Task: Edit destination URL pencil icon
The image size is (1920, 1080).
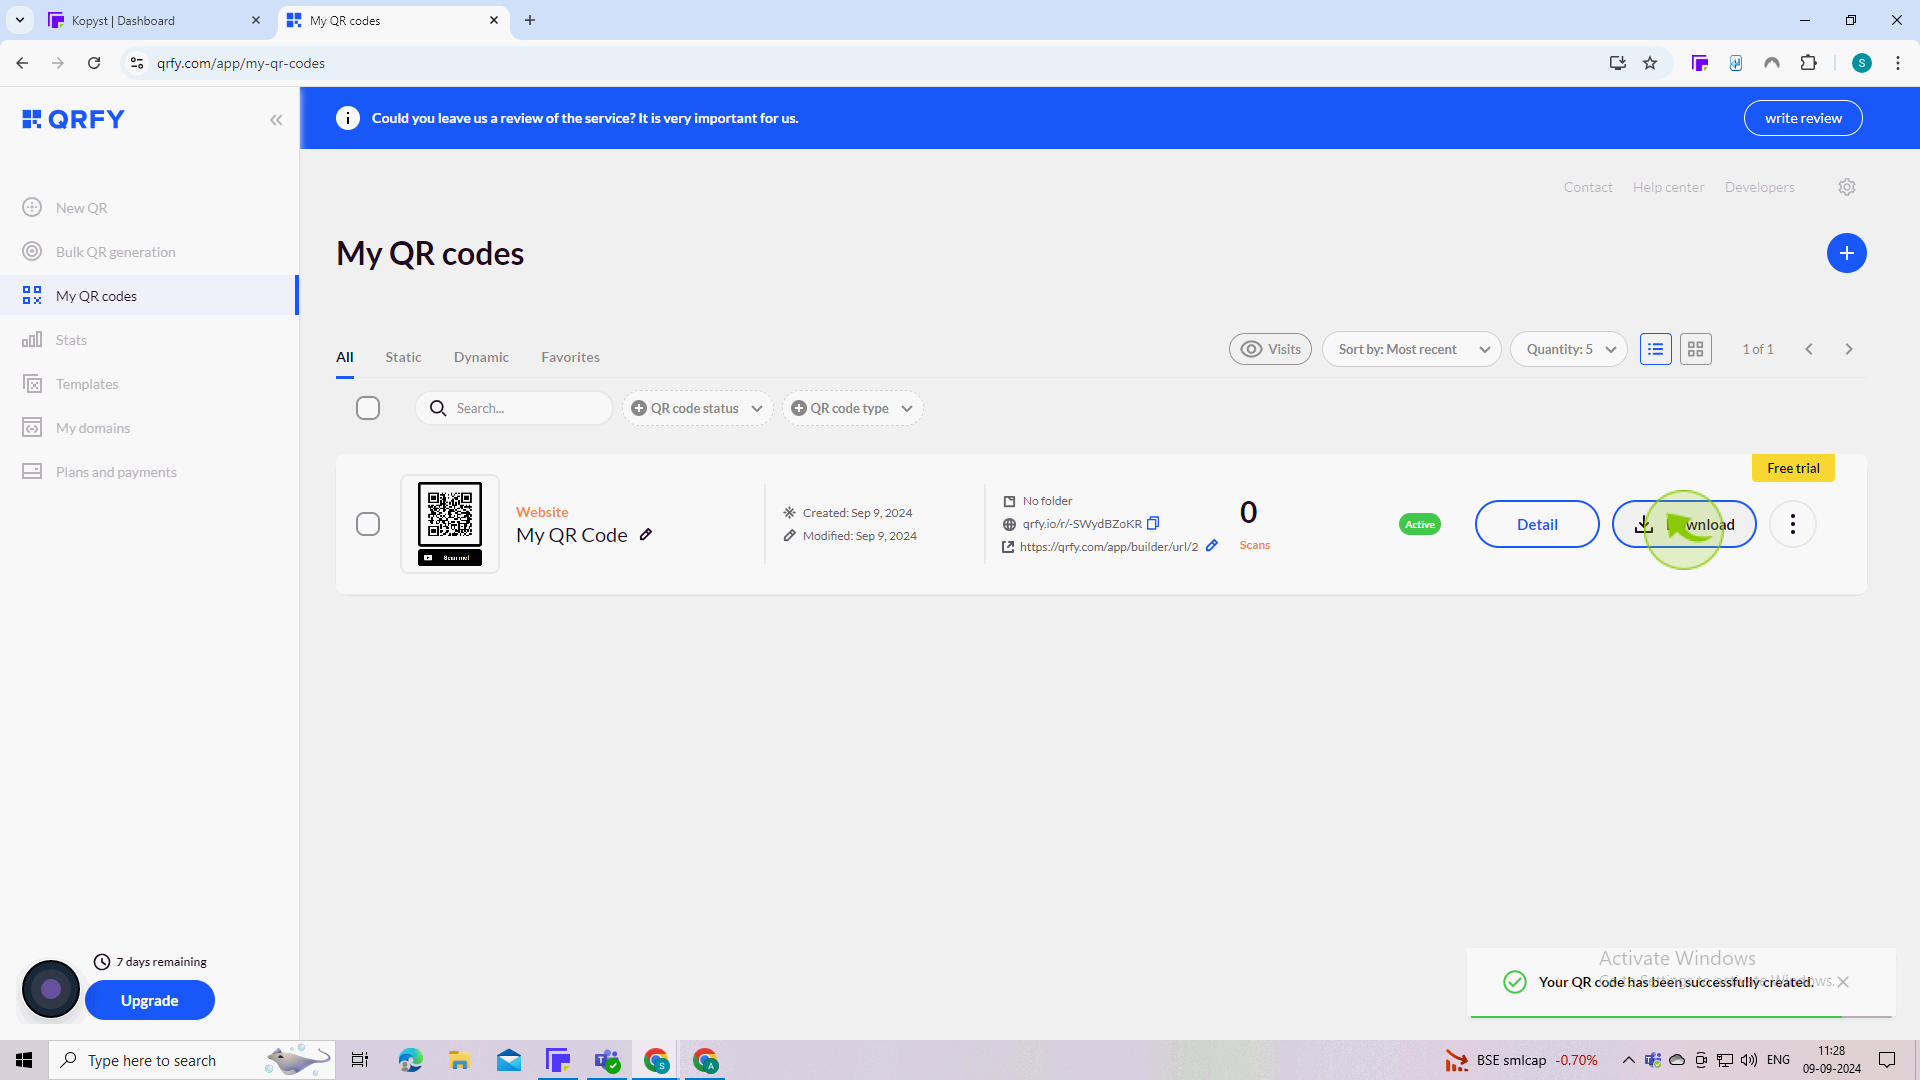Action: pyautogui.click(x=1212, y=546)
